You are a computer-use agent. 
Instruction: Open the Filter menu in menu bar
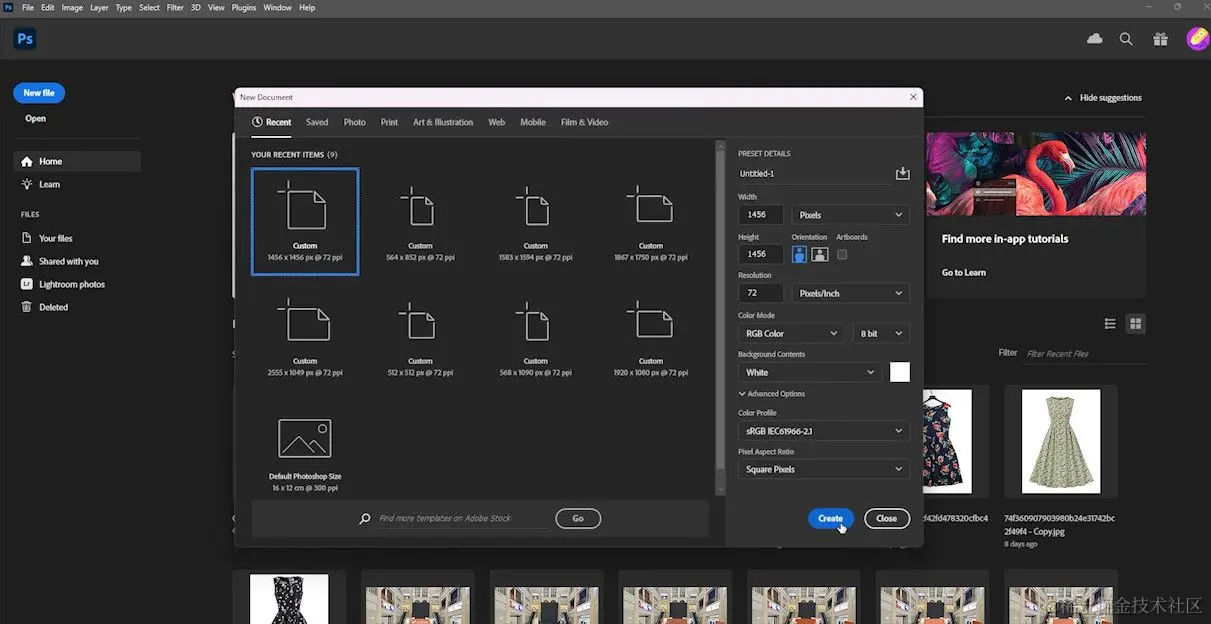pos(175,7)
